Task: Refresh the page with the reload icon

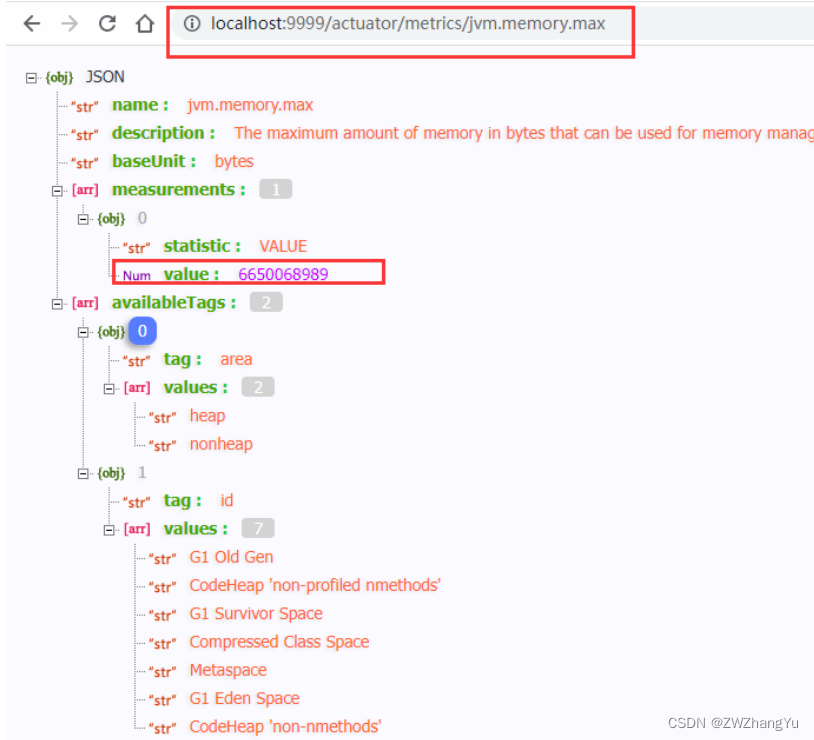Action: click(x=106, y=23)
